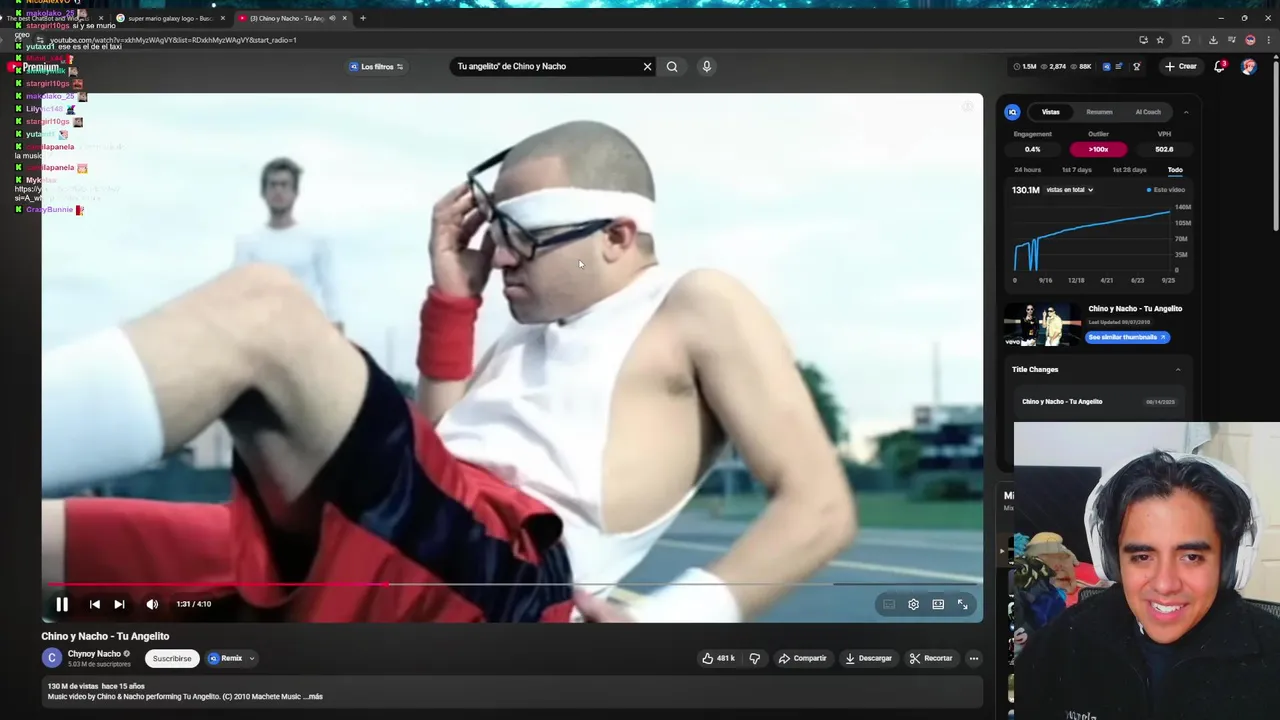Image resolution: width=1280 pixels, height=720 pixels.
Task: Switch to the AI Coach tab
Action: click(x=1148, y=112)
